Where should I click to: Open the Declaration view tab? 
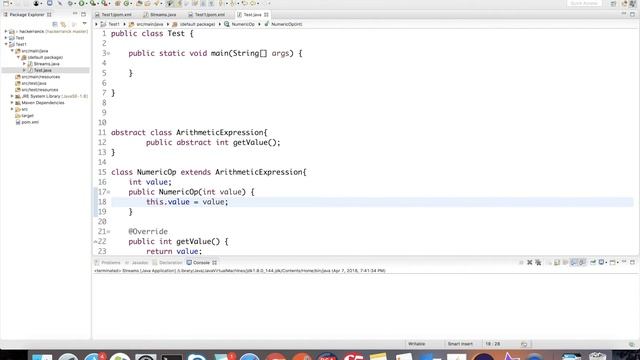167,262
